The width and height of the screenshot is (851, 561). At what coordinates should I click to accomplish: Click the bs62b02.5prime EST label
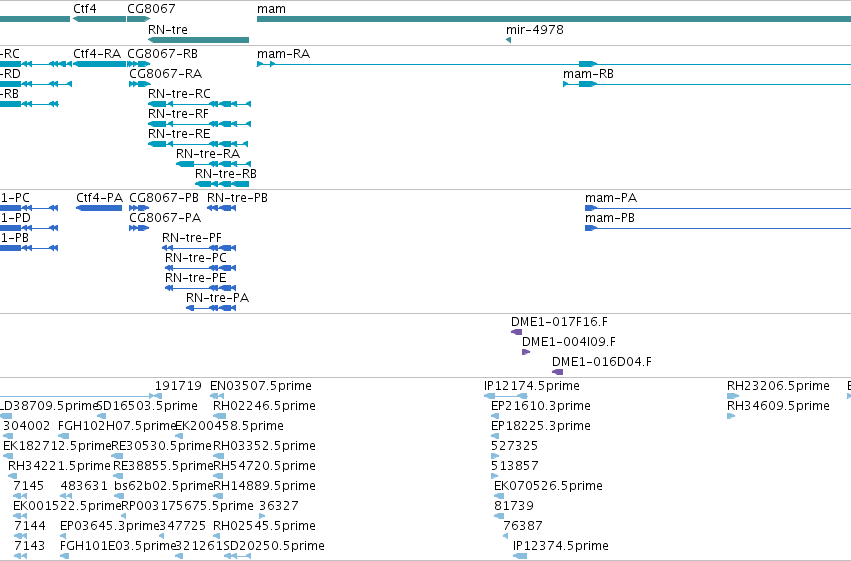click(x=164, y=486)
